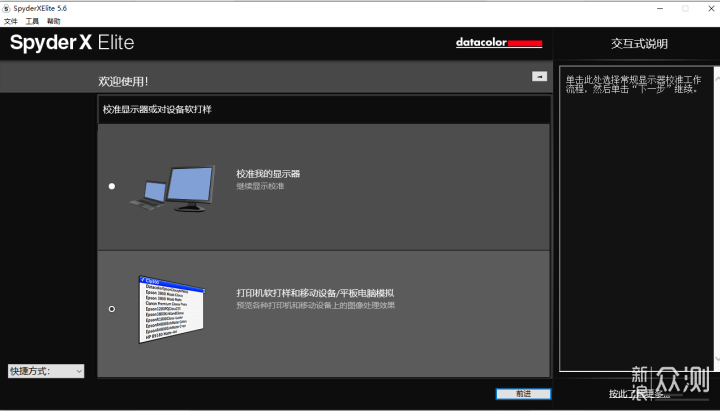Open the 帮助 menu
The height and width of the screenshot is (411, 720).
pyautogui.click(x=54, y=21)
